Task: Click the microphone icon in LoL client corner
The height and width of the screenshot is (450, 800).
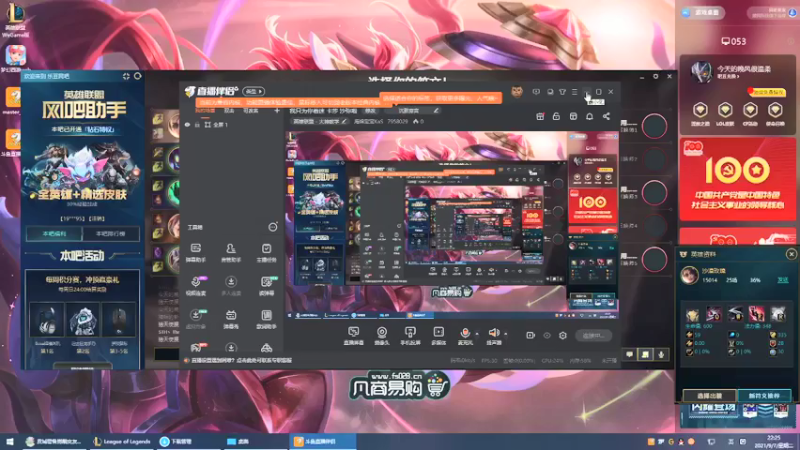Action: pyautogui.click(x=661, y=354)
